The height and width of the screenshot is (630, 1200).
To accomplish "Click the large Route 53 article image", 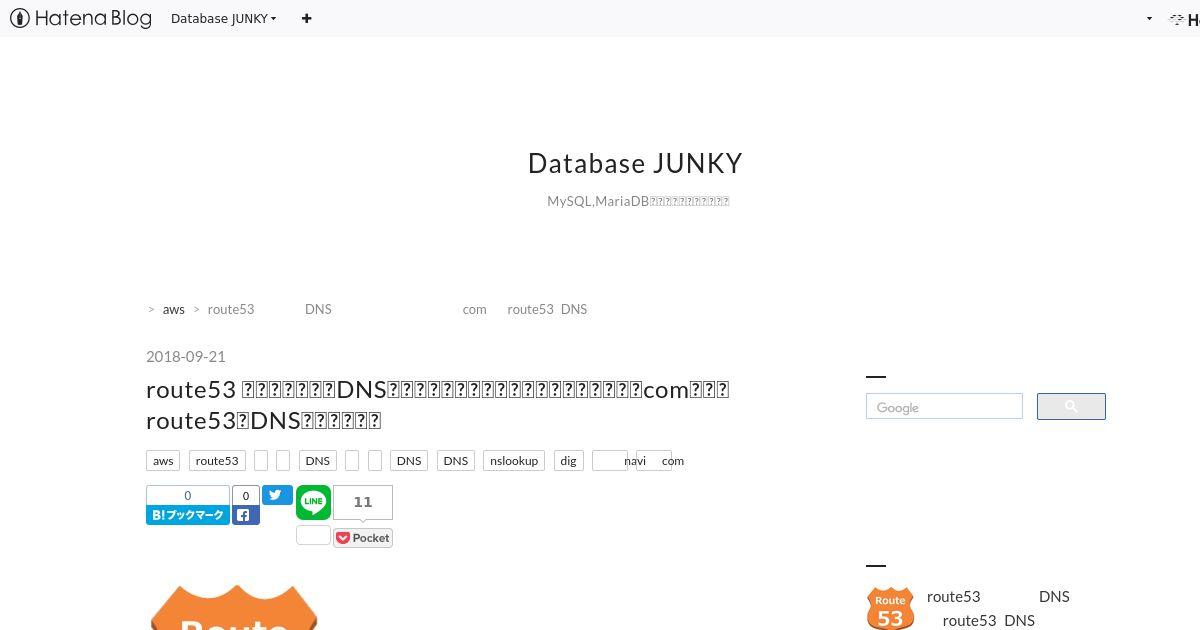I will [234, 608].
